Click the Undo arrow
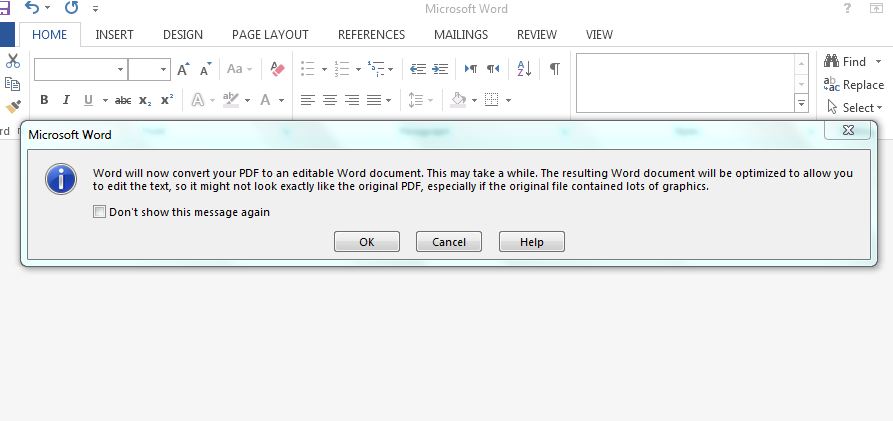893x421 pixels. (33, 8)
